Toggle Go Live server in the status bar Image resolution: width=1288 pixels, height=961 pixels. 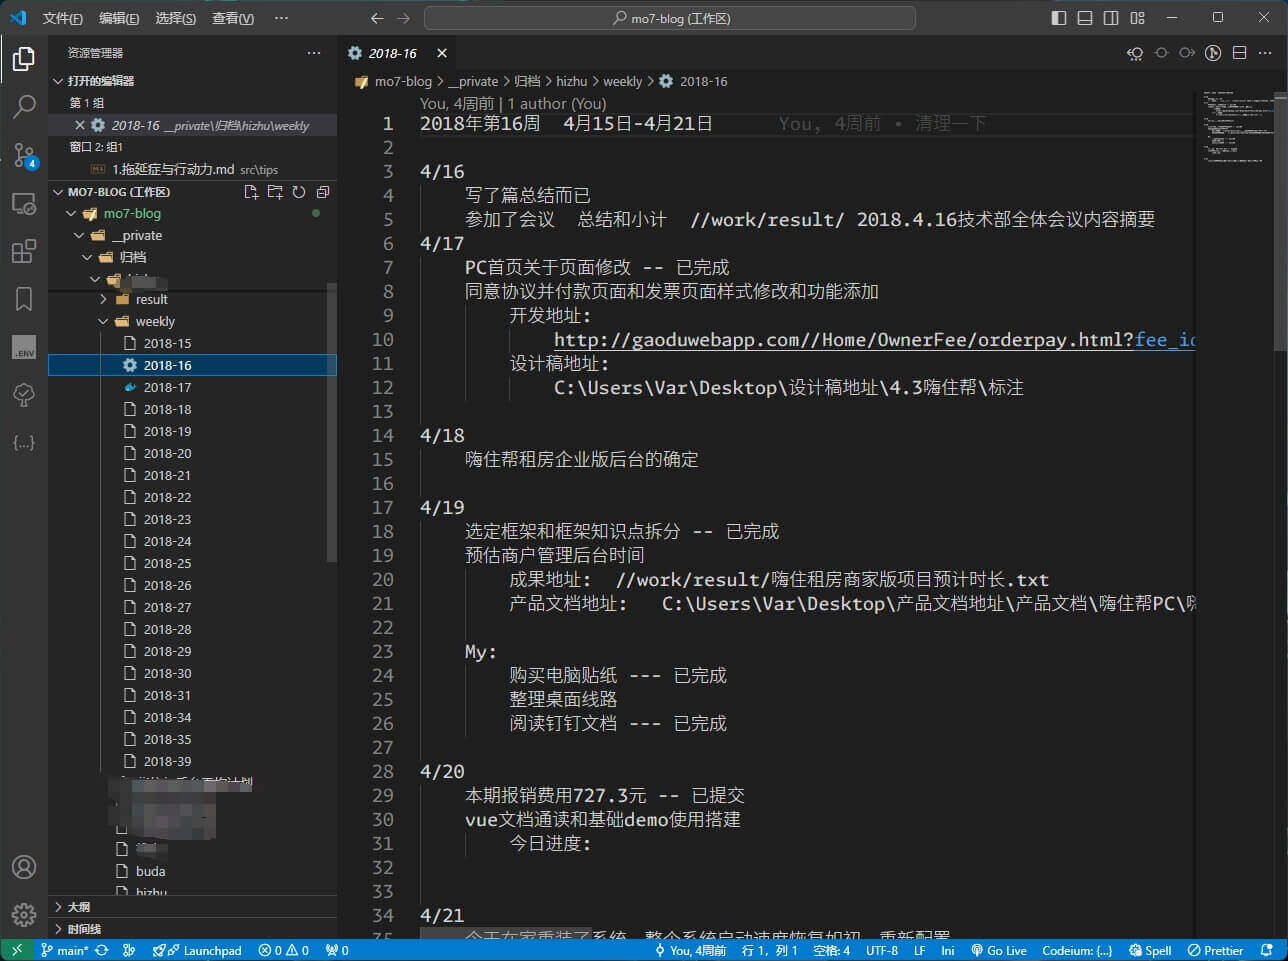pos(998,950)
